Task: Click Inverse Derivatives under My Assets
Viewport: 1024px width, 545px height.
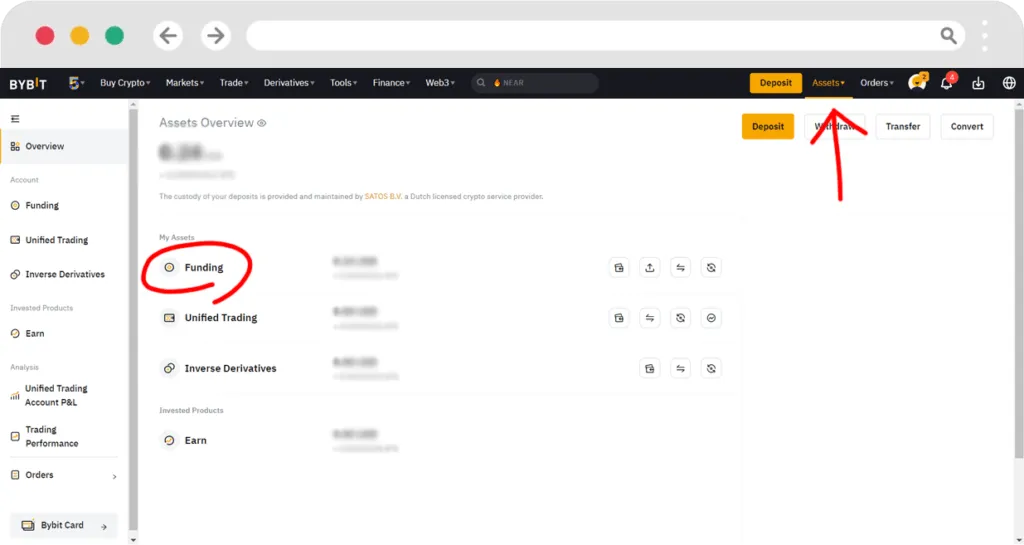Action: pos(230,369)
